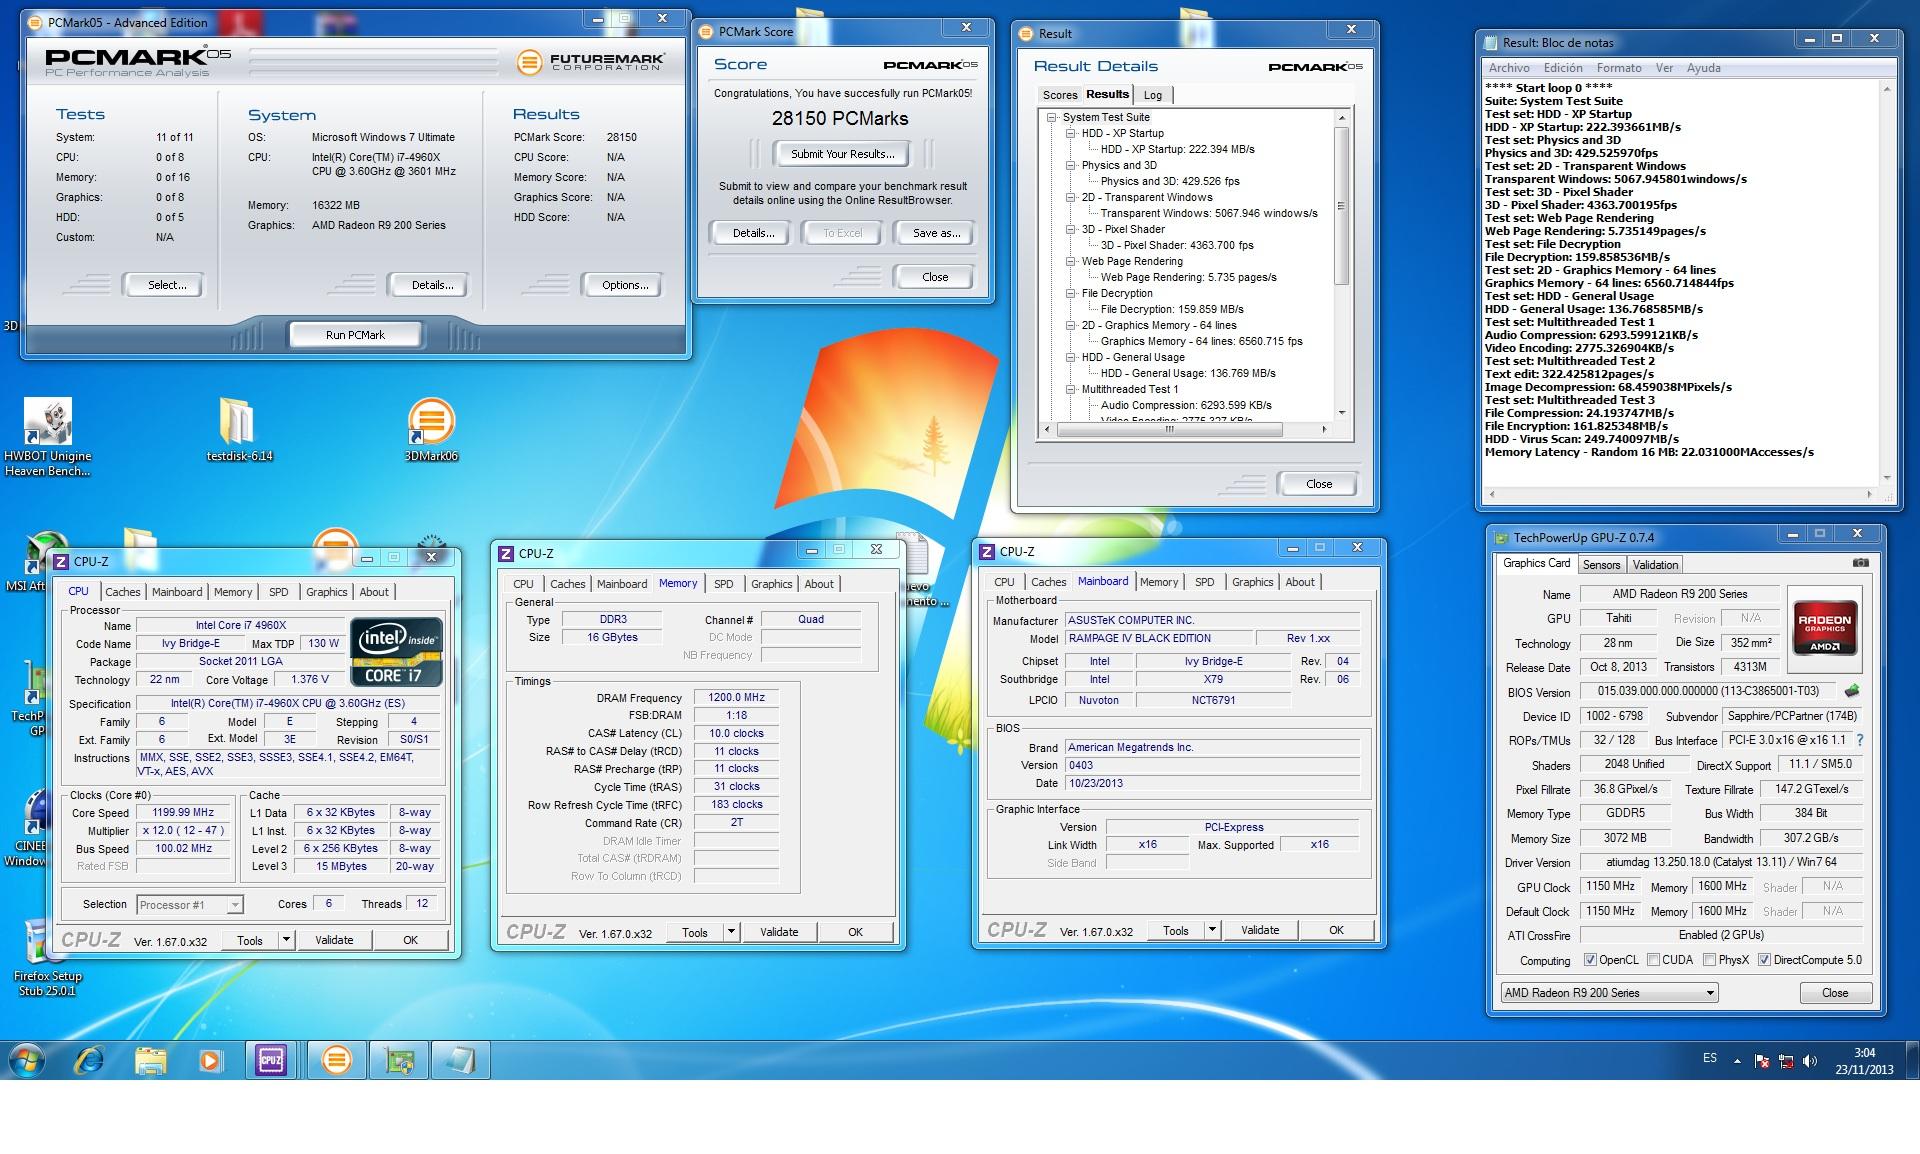Open the Caches tab in CPU-Z CPU window
The height and width of the screenshot is (1154, 1920).
pos(123,592)
